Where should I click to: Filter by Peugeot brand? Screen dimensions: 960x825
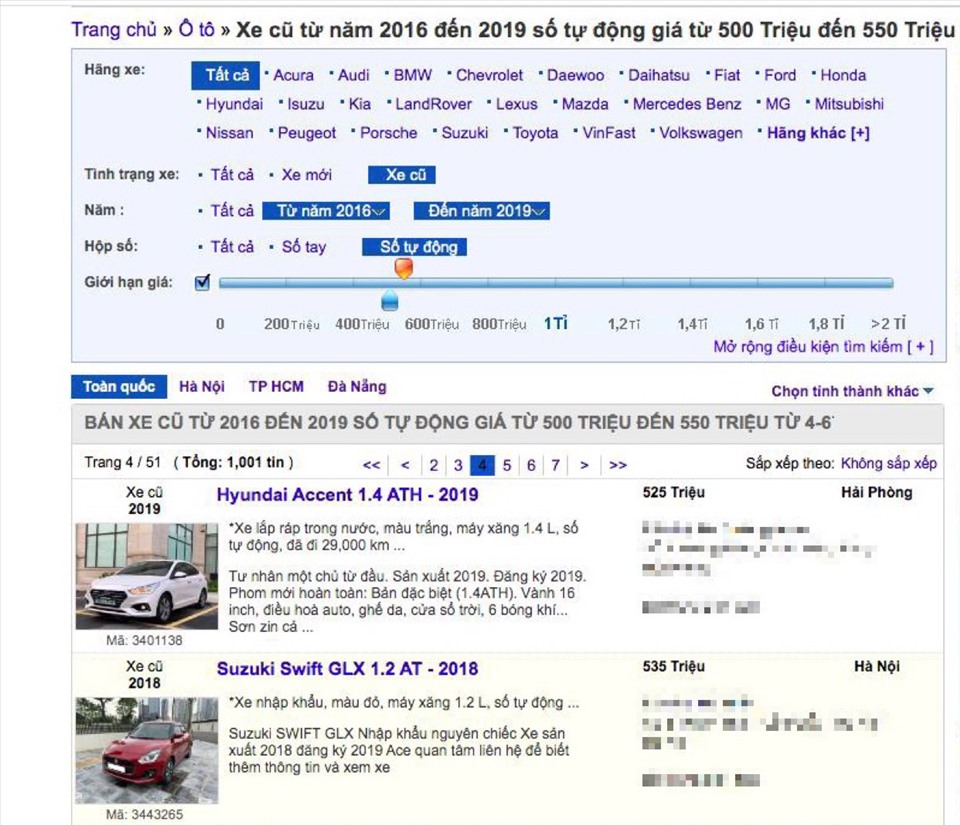coord(306,133)
